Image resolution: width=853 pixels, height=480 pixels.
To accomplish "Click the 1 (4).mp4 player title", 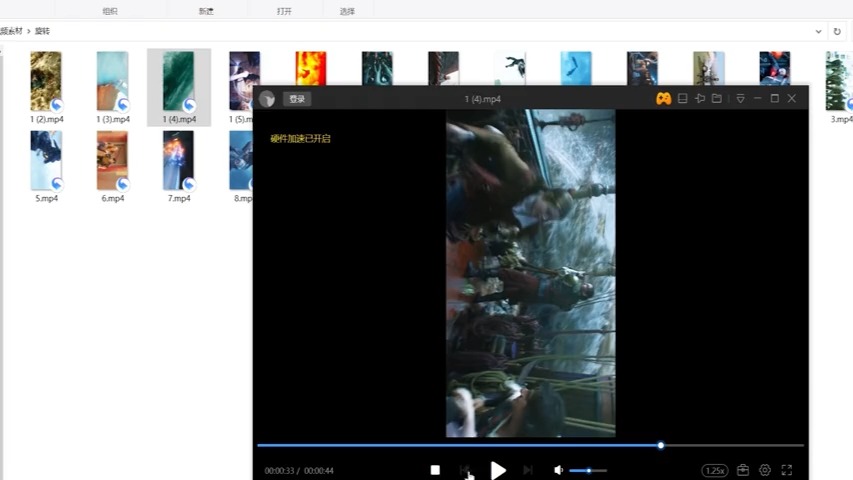I will coord(483,99).
